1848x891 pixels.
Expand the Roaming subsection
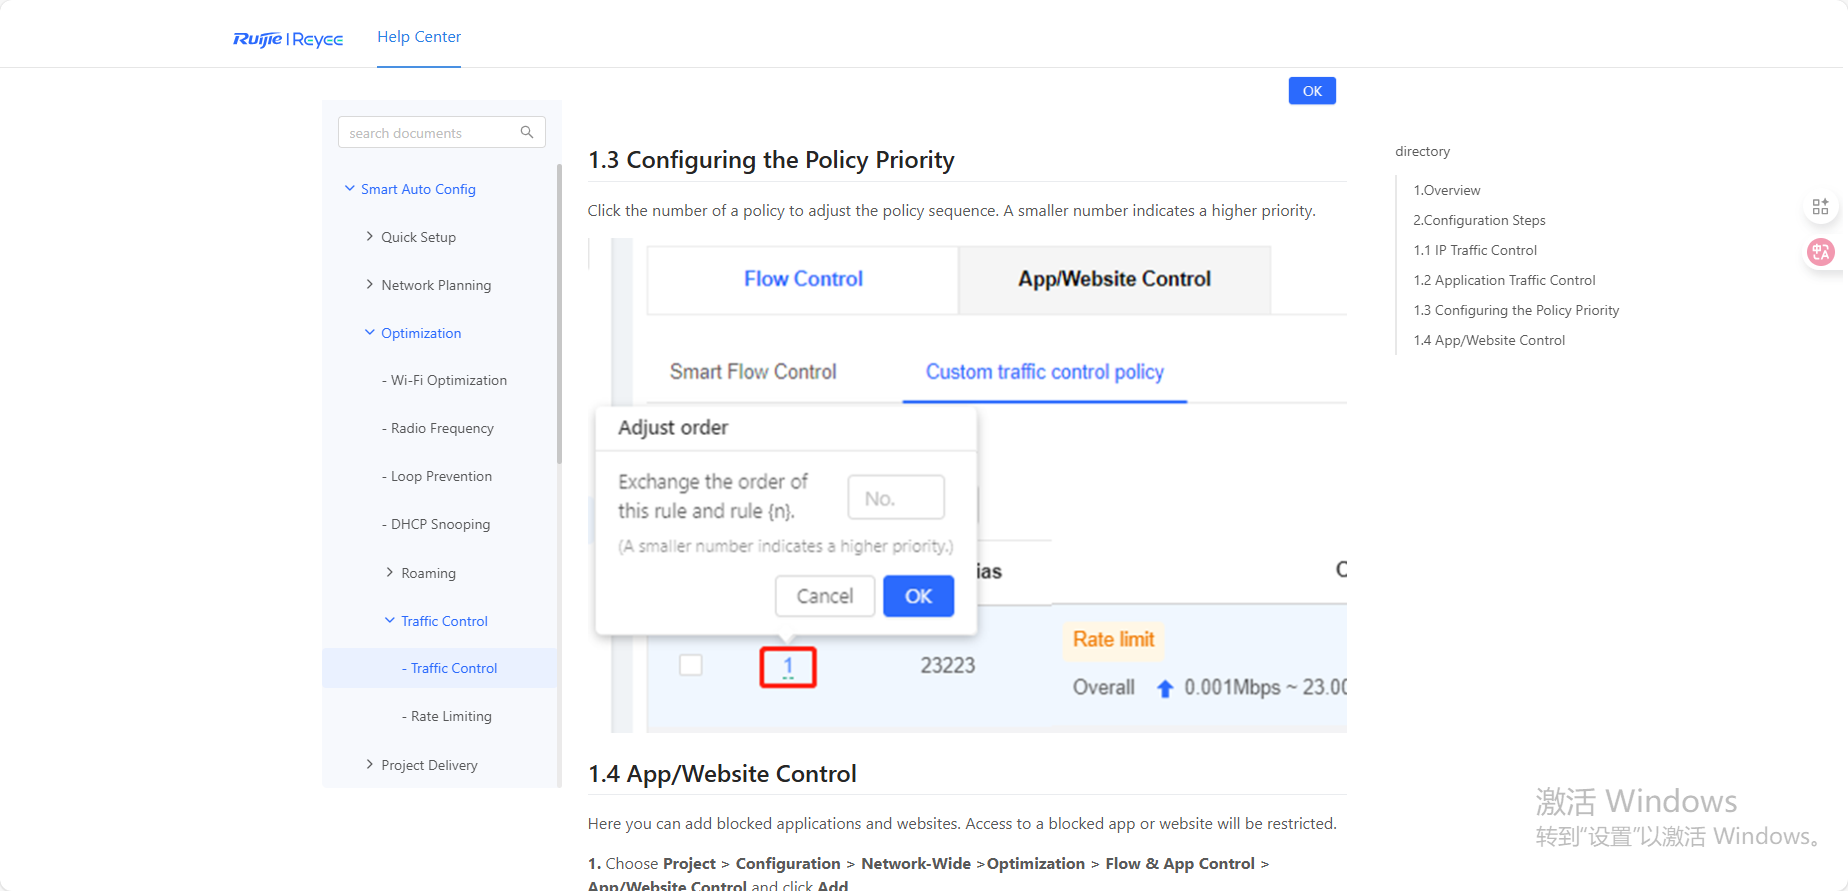[x=389, y=572]
